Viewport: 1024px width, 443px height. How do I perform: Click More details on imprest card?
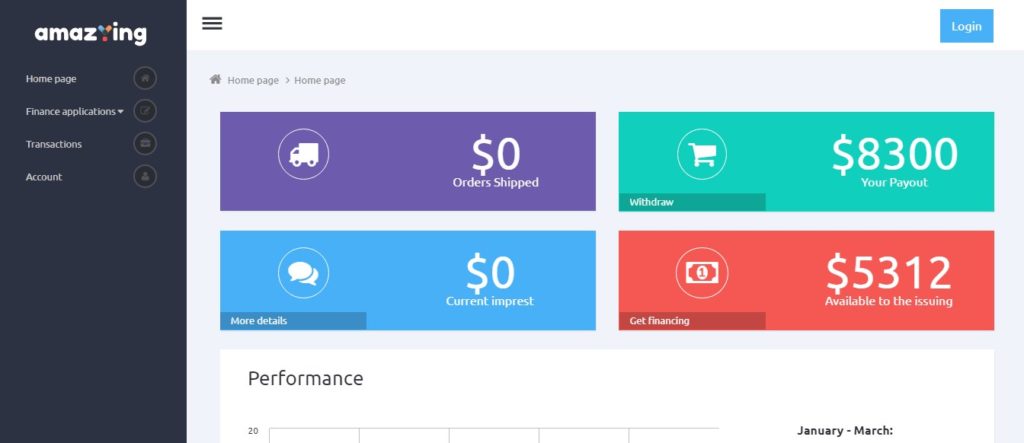293,321
